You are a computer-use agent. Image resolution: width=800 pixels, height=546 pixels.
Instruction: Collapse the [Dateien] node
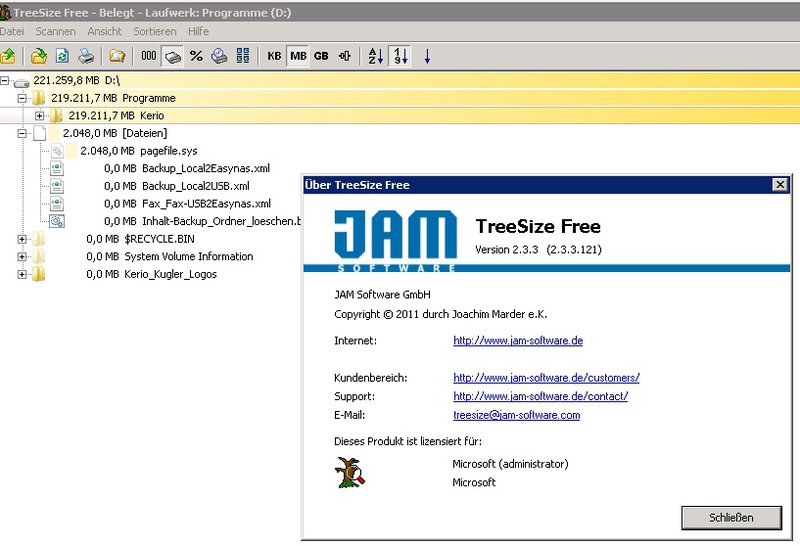[x=22, y=134]
